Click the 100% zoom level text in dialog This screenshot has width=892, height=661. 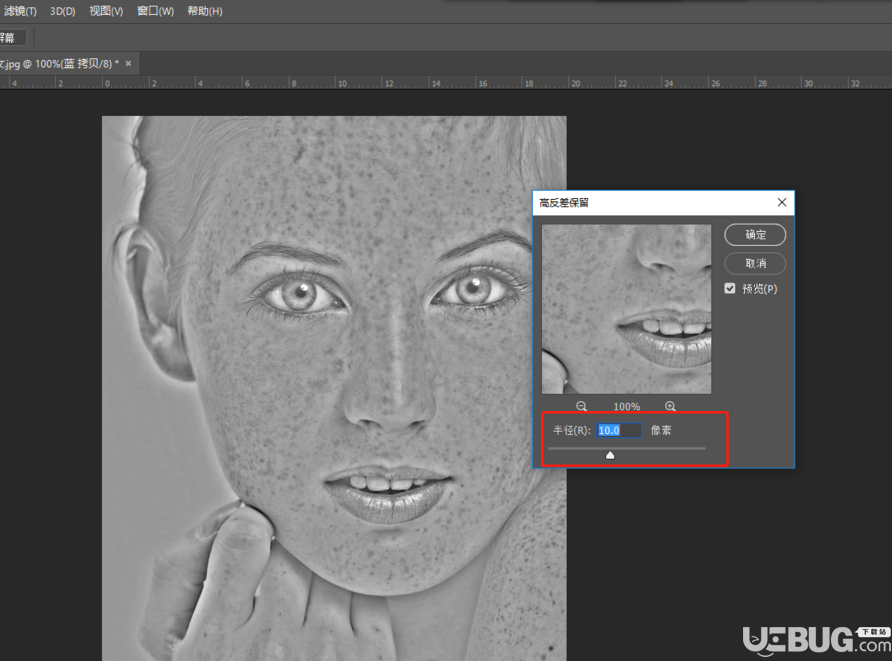[x=626, y=407]
